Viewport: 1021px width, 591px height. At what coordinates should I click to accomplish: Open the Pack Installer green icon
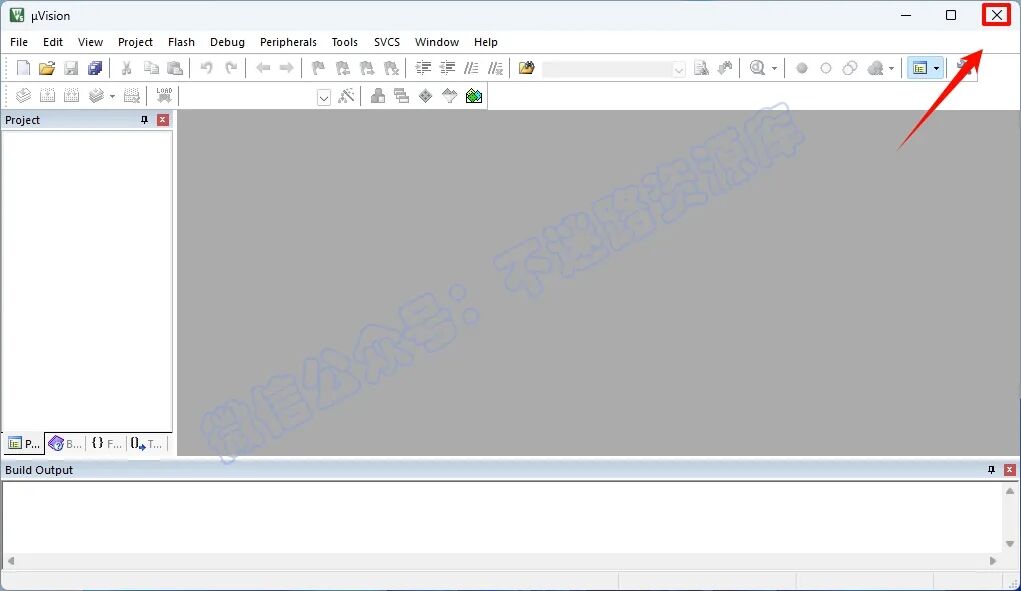(x=474, y=96)
